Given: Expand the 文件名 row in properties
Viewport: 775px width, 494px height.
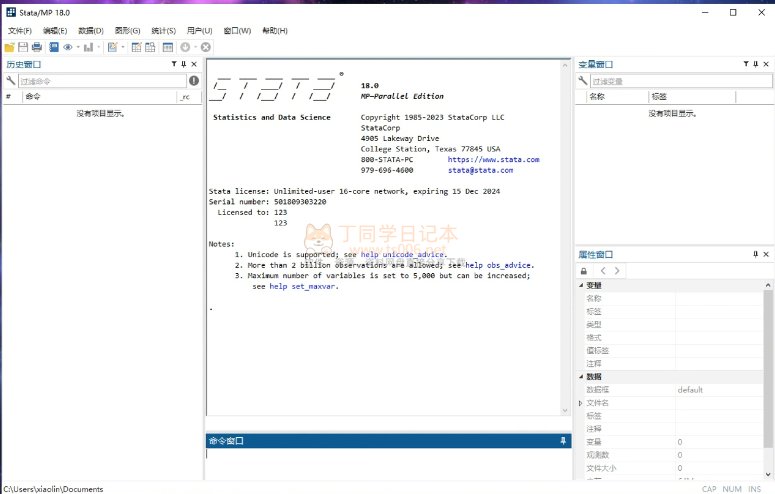Looking at the screenshot, I should click(580, 403).
